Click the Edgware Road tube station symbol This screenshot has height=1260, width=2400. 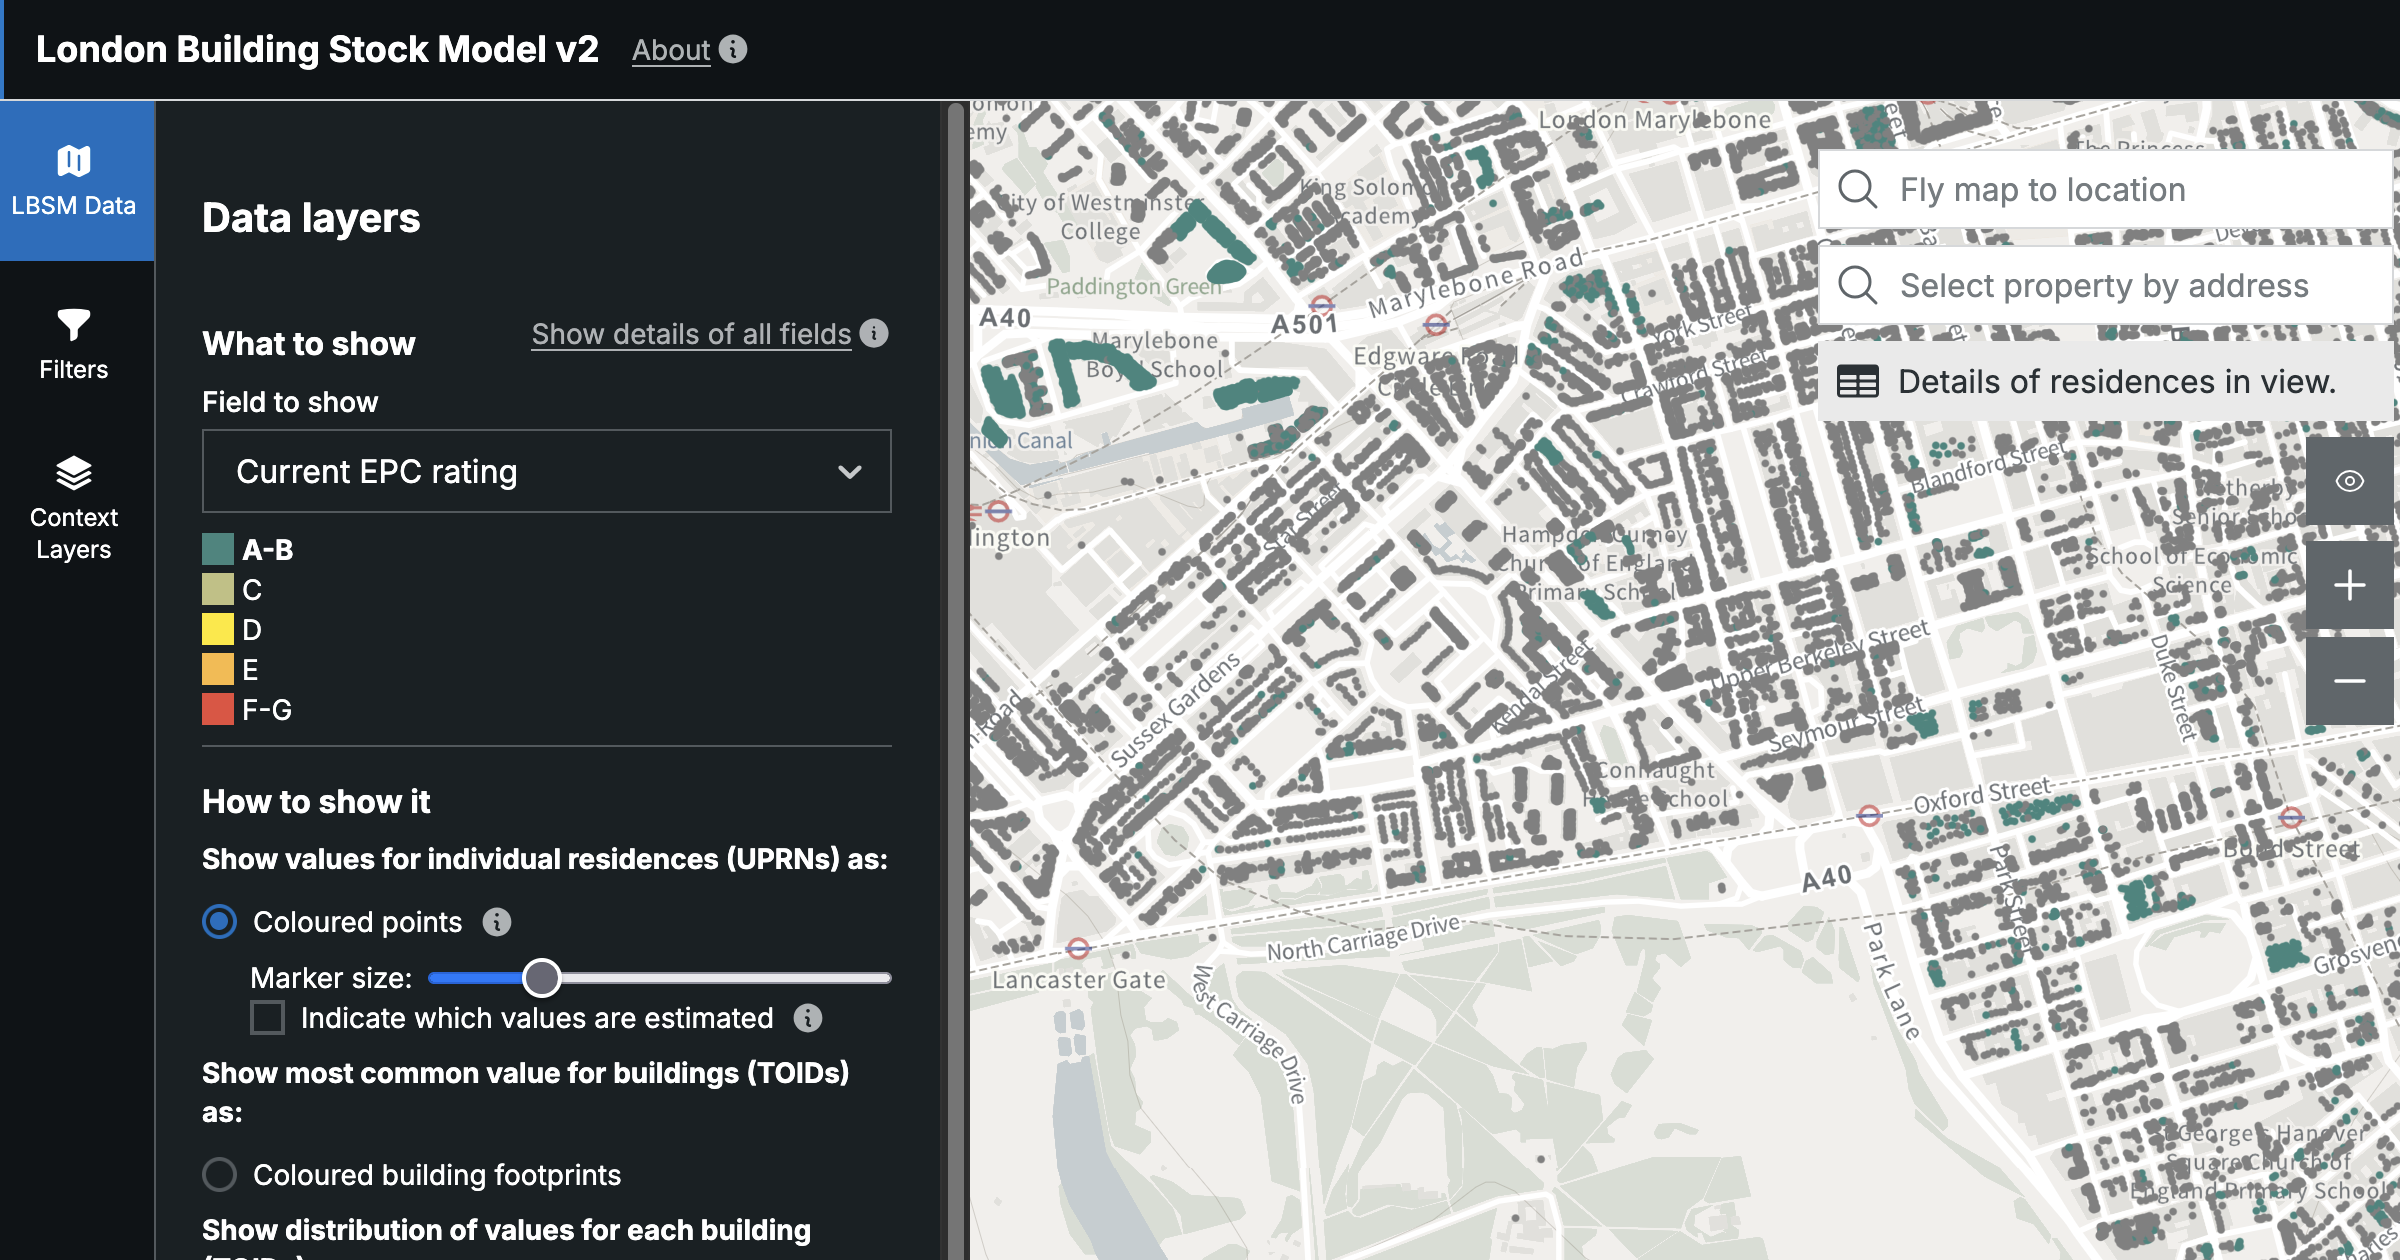pyautogui.click(x=1436, y=324)
